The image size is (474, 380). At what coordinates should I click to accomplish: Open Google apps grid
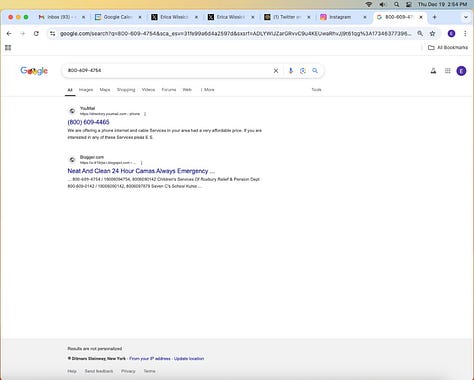pyautogui.click(x=448, y=71)
